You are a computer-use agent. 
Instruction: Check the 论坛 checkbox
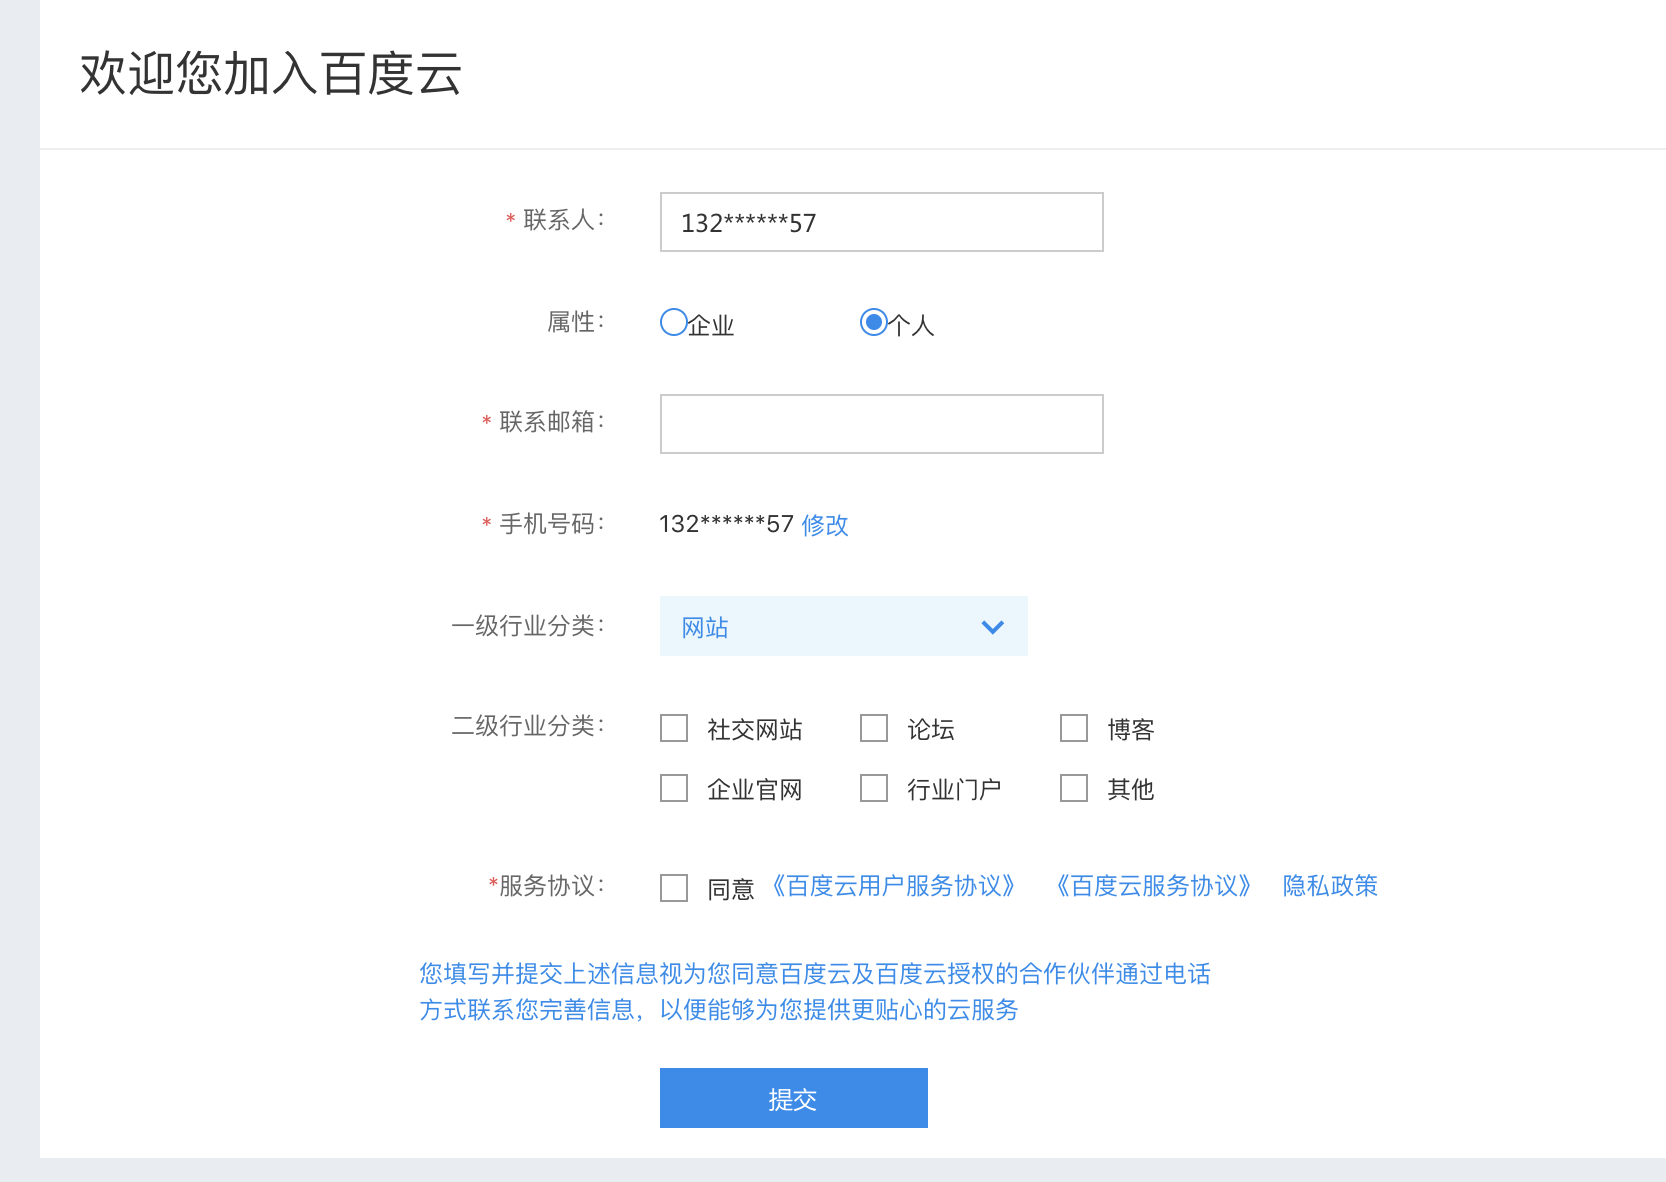[x=874, y=728]
